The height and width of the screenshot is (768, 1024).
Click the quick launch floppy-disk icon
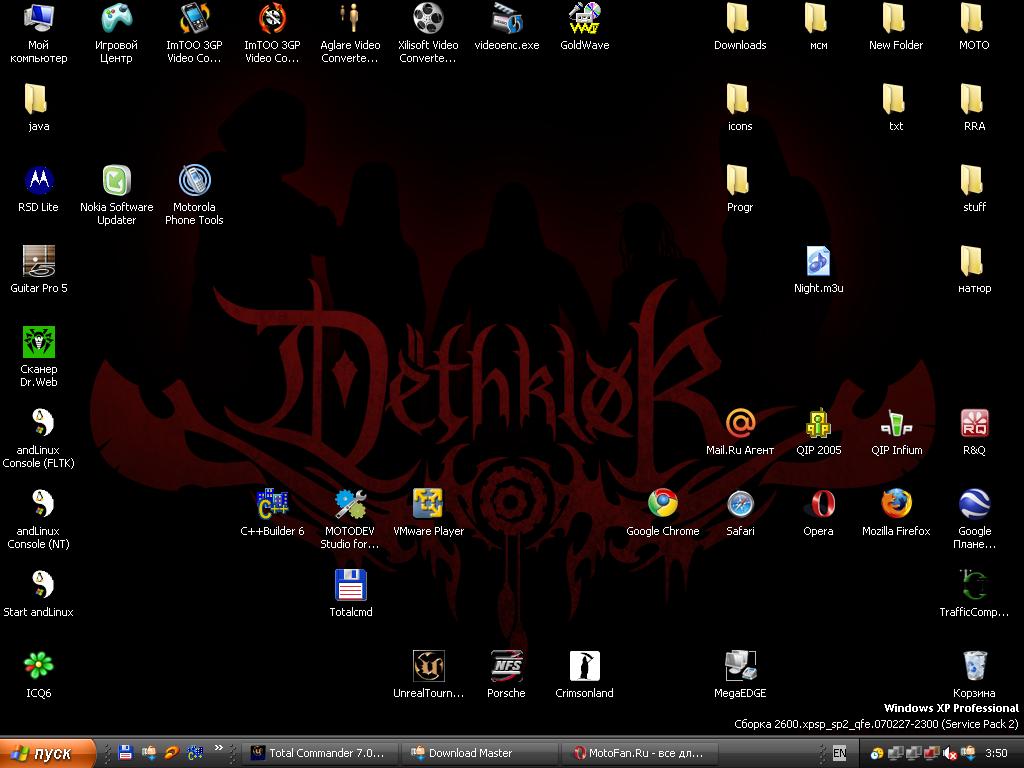click(x=125, y=753)
